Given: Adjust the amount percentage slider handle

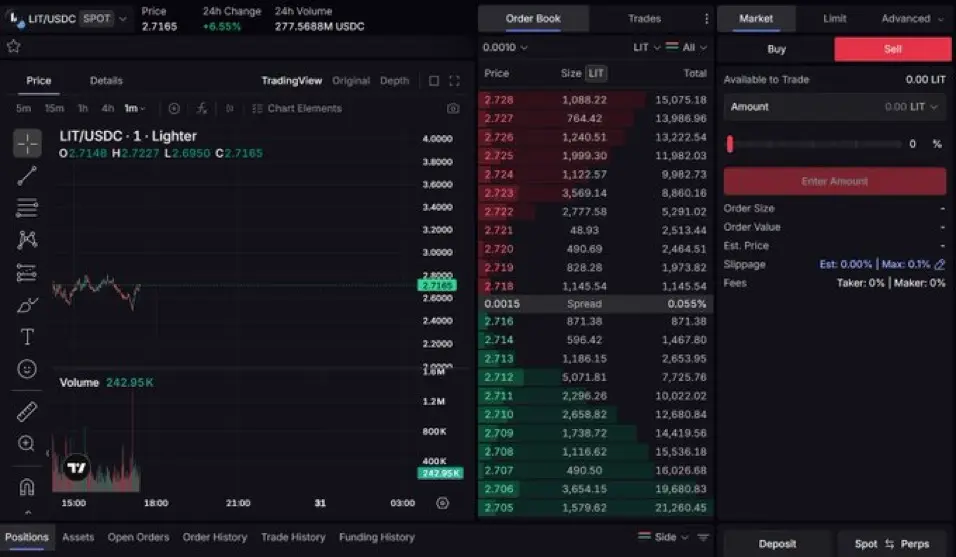Looking at the screenshot, I should click(x=730, y=144).
